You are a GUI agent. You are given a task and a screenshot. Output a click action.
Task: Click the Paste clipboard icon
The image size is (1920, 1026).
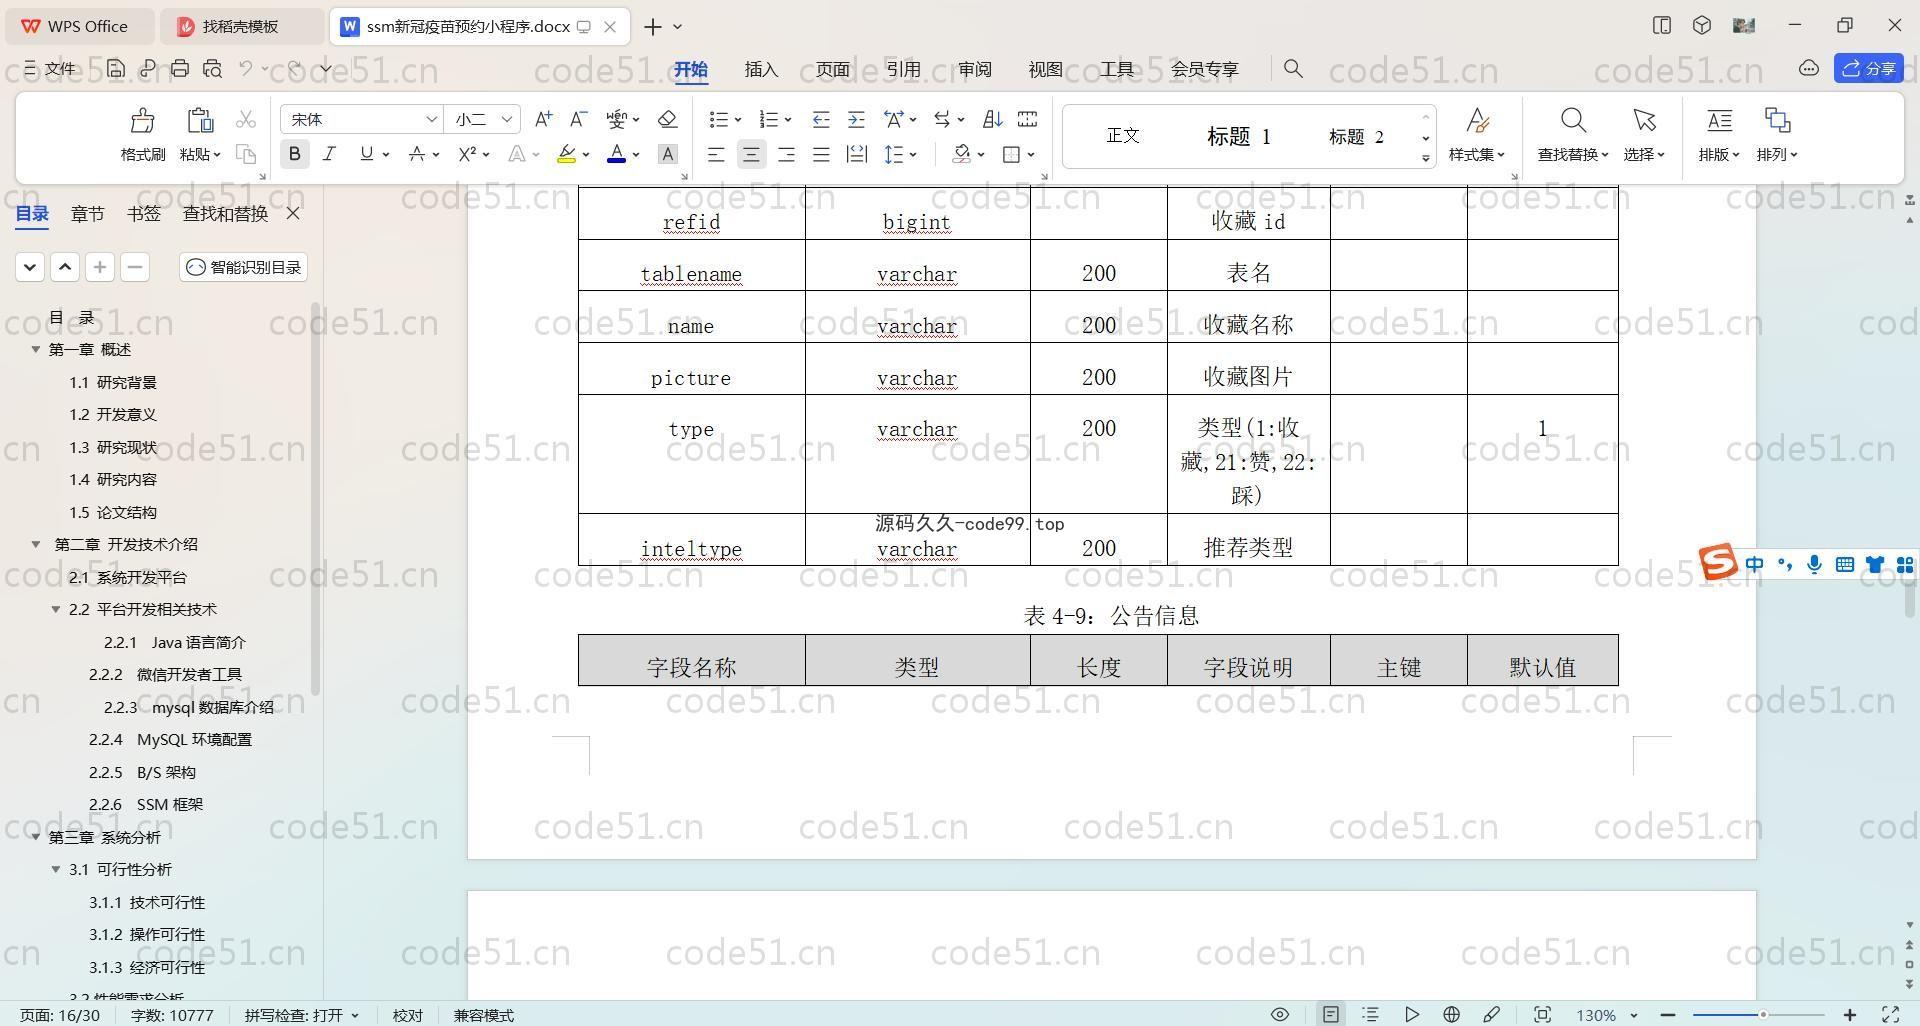200,121
